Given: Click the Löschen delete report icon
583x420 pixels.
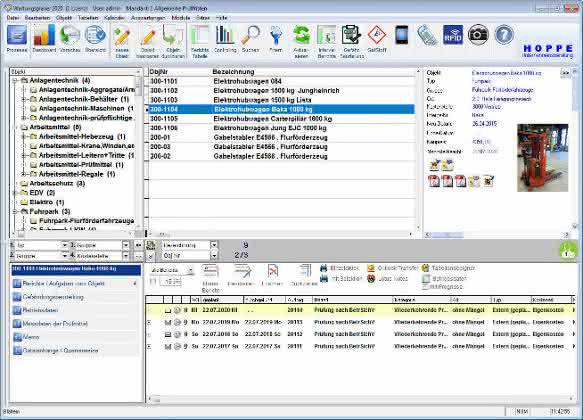Looking at the screenshot, I should (x=273, y=272).
